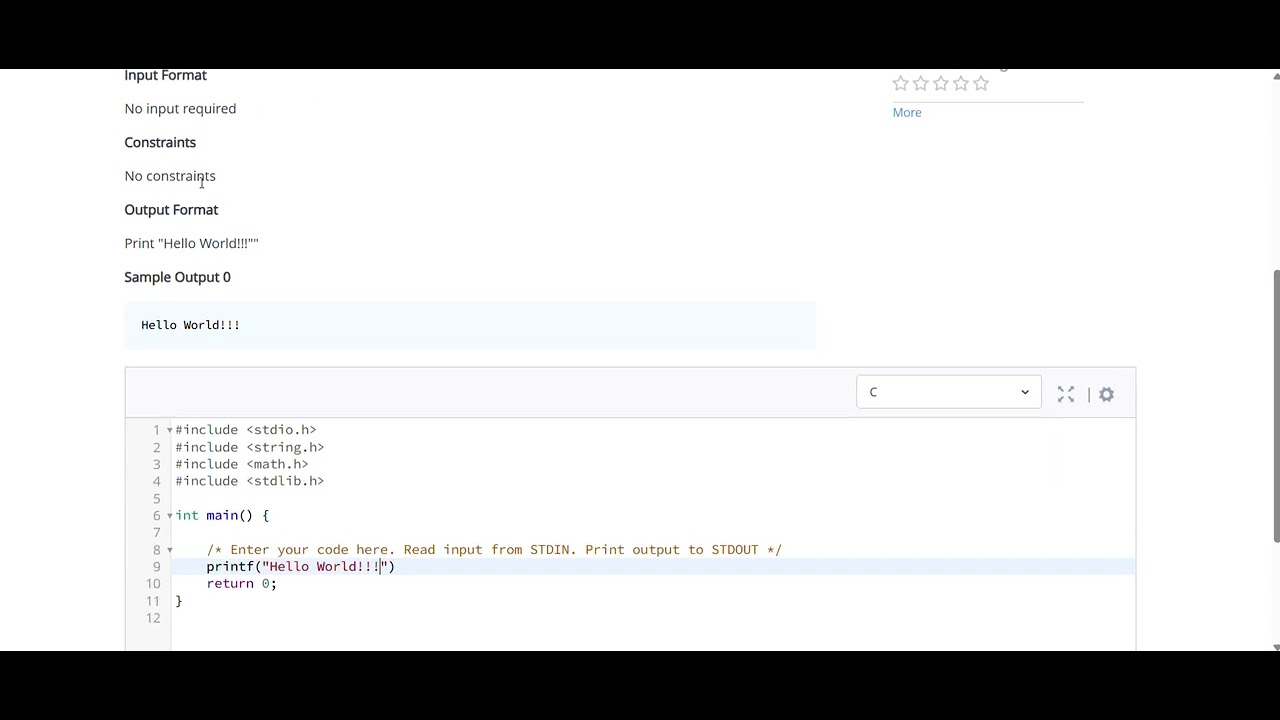Click line number 12 in gutter
Screen dimensions: 1280x720
[153, 618]
